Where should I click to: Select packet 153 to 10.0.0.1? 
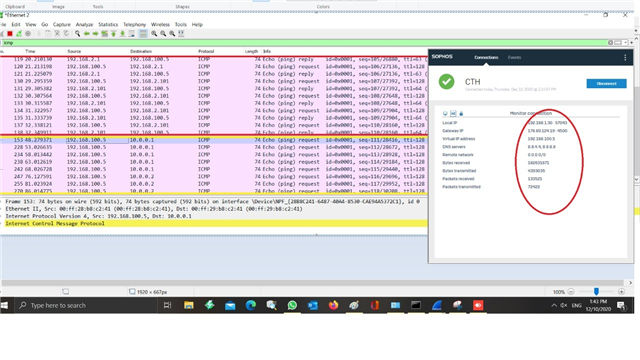[214, 140]
